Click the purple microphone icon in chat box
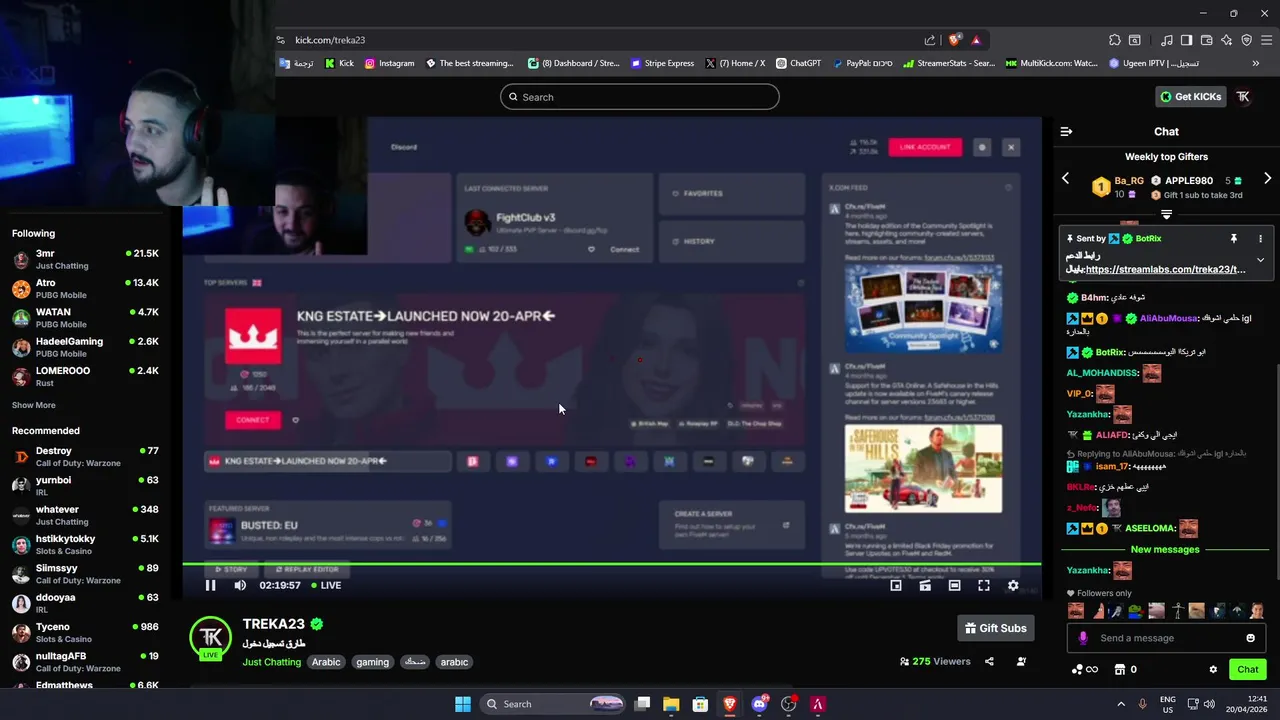1280x720 pixels. click(1083, 638)
